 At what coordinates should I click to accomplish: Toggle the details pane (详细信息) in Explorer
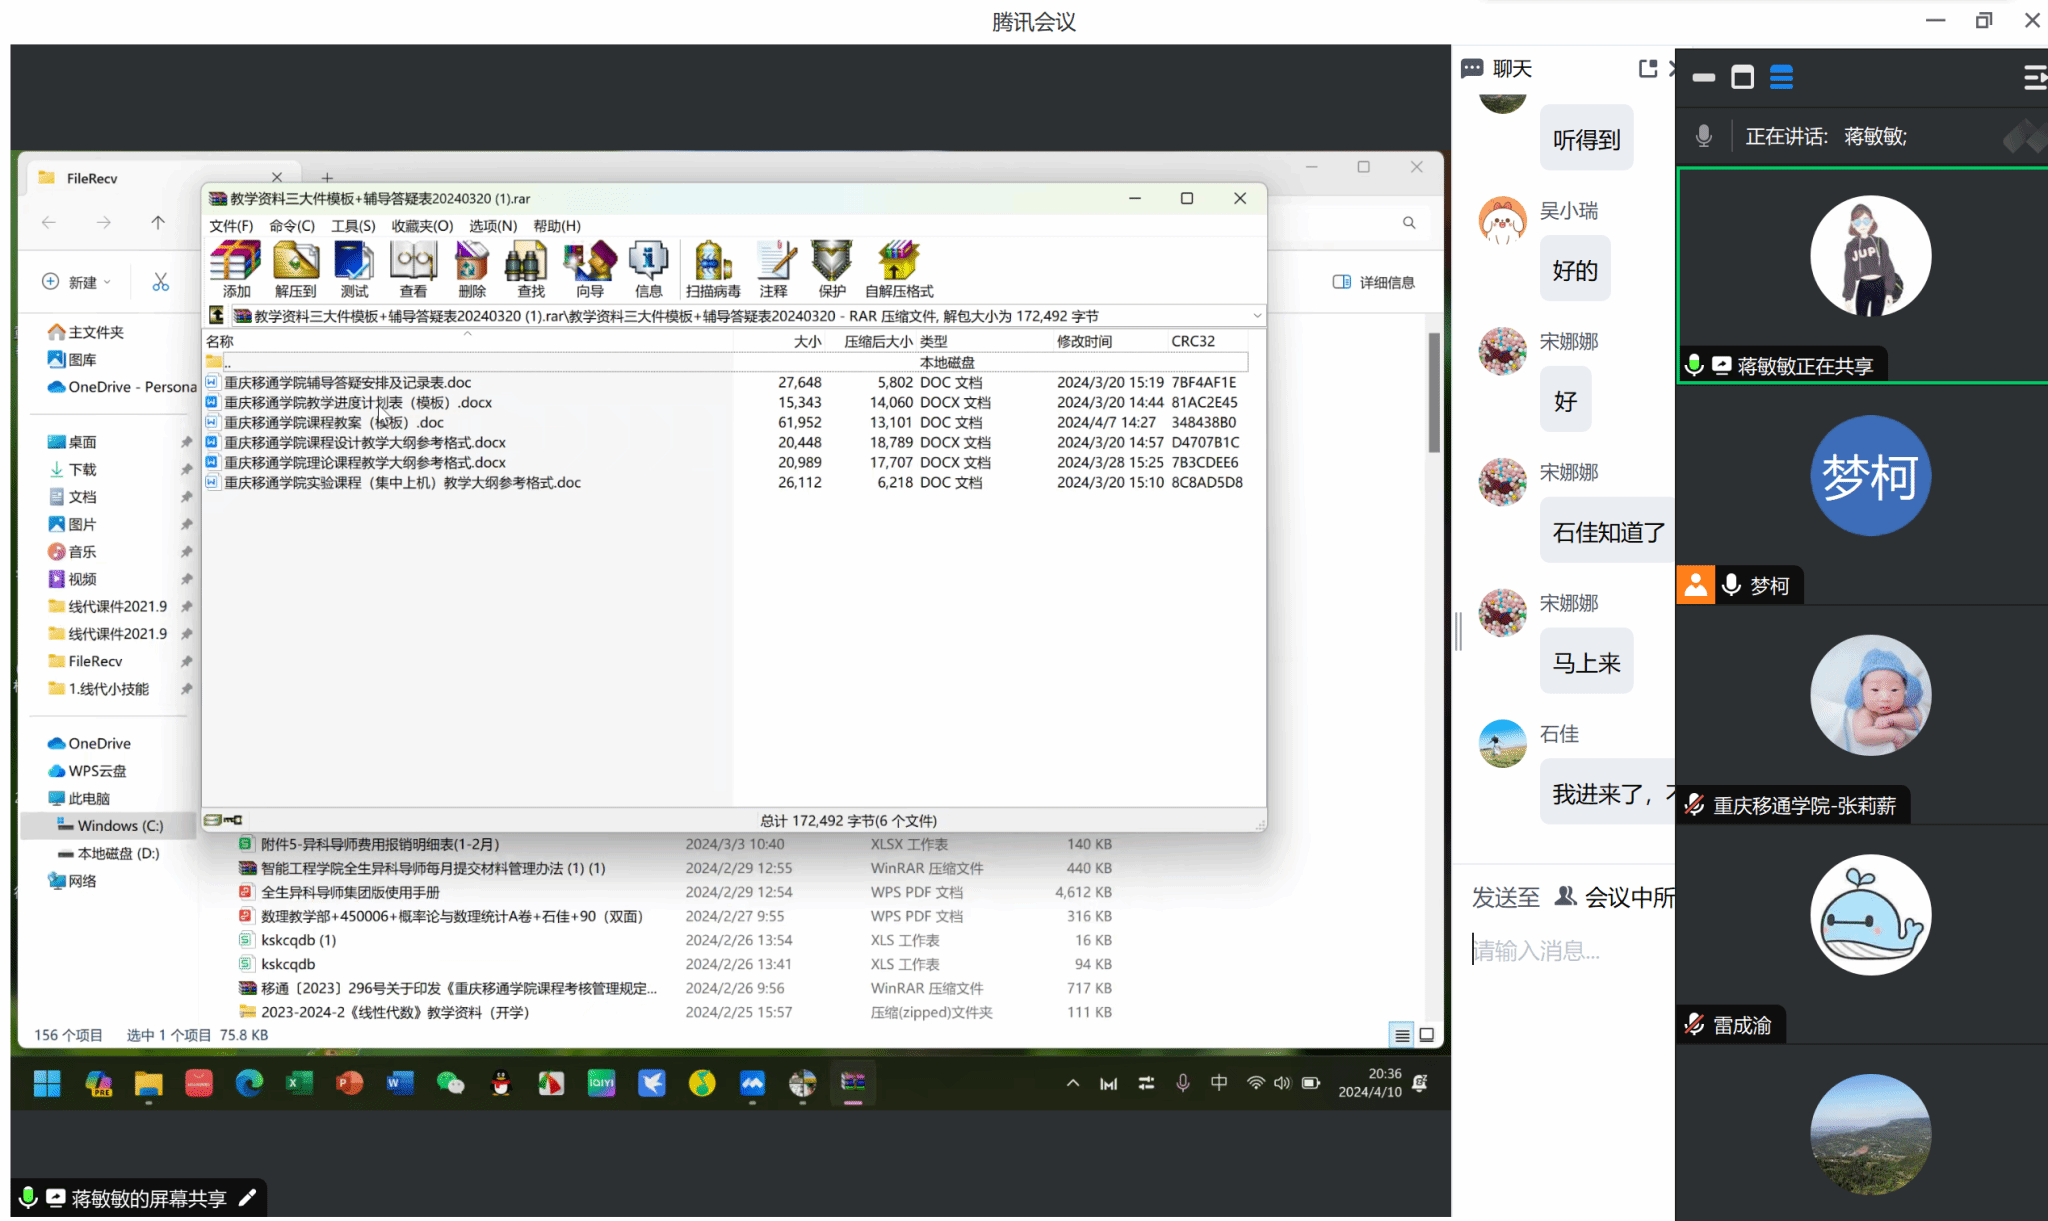(1374, 282)
